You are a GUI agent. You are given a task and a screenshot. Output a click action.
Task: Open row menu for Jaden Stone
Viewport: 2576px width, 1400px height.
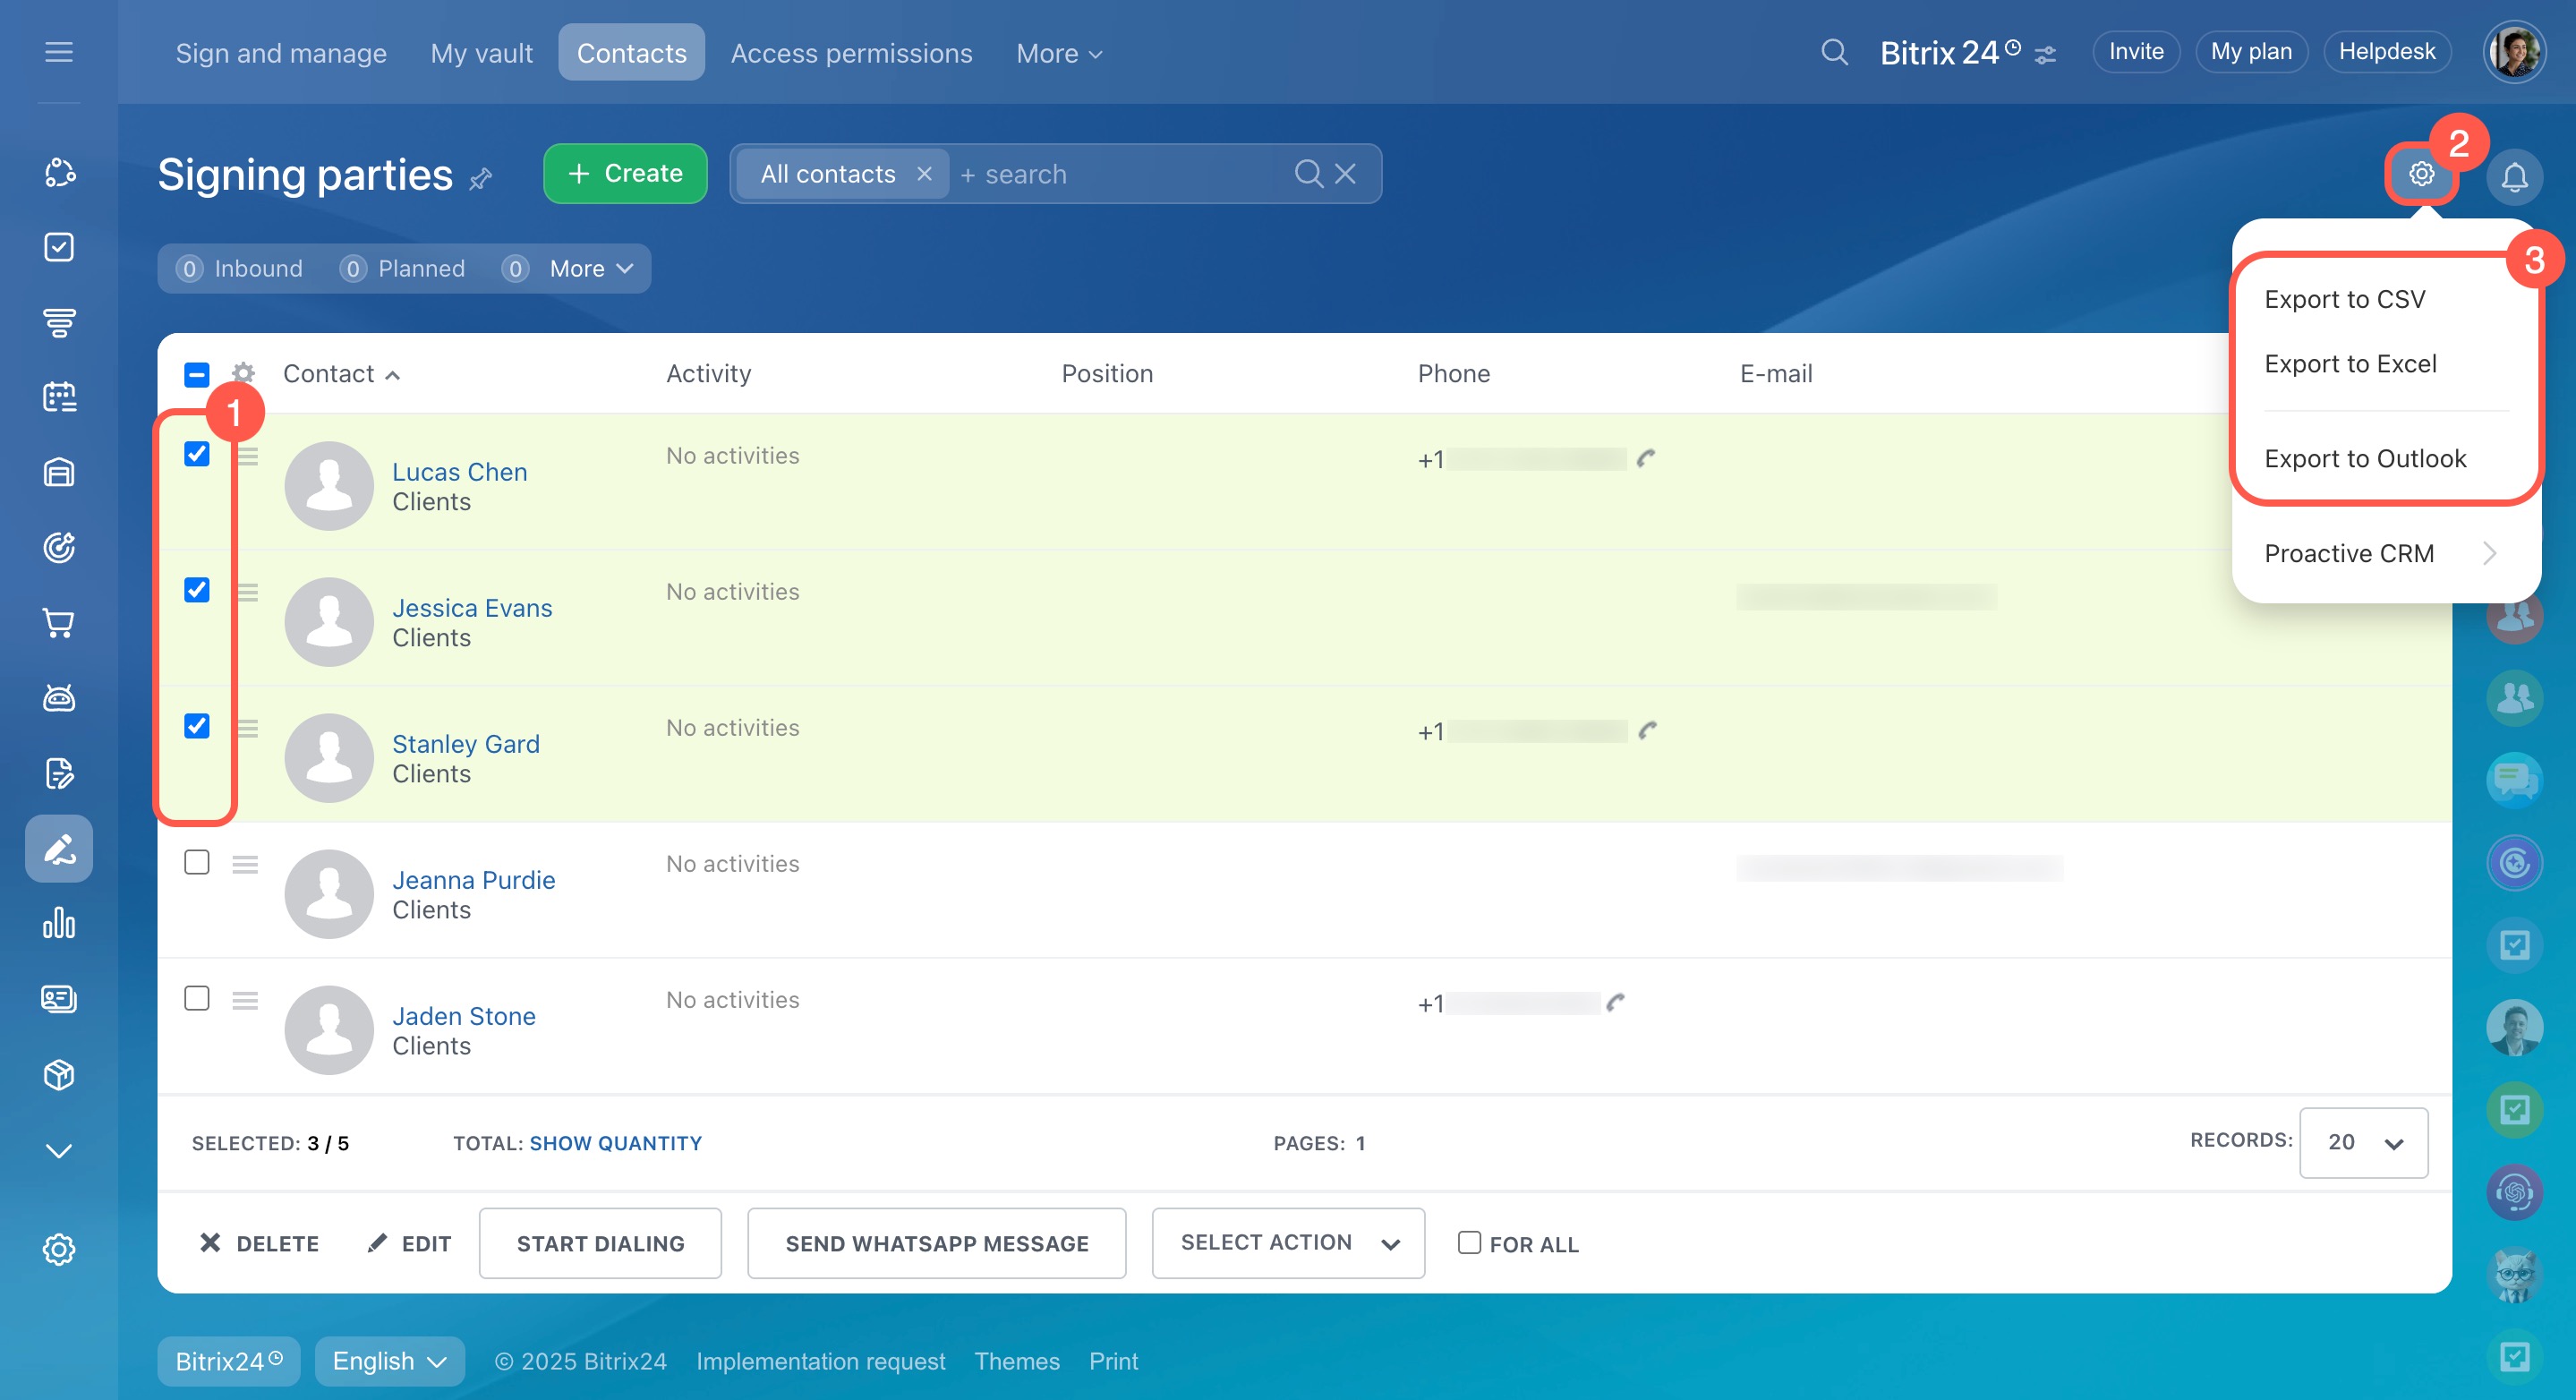(x=245, y=1000)
